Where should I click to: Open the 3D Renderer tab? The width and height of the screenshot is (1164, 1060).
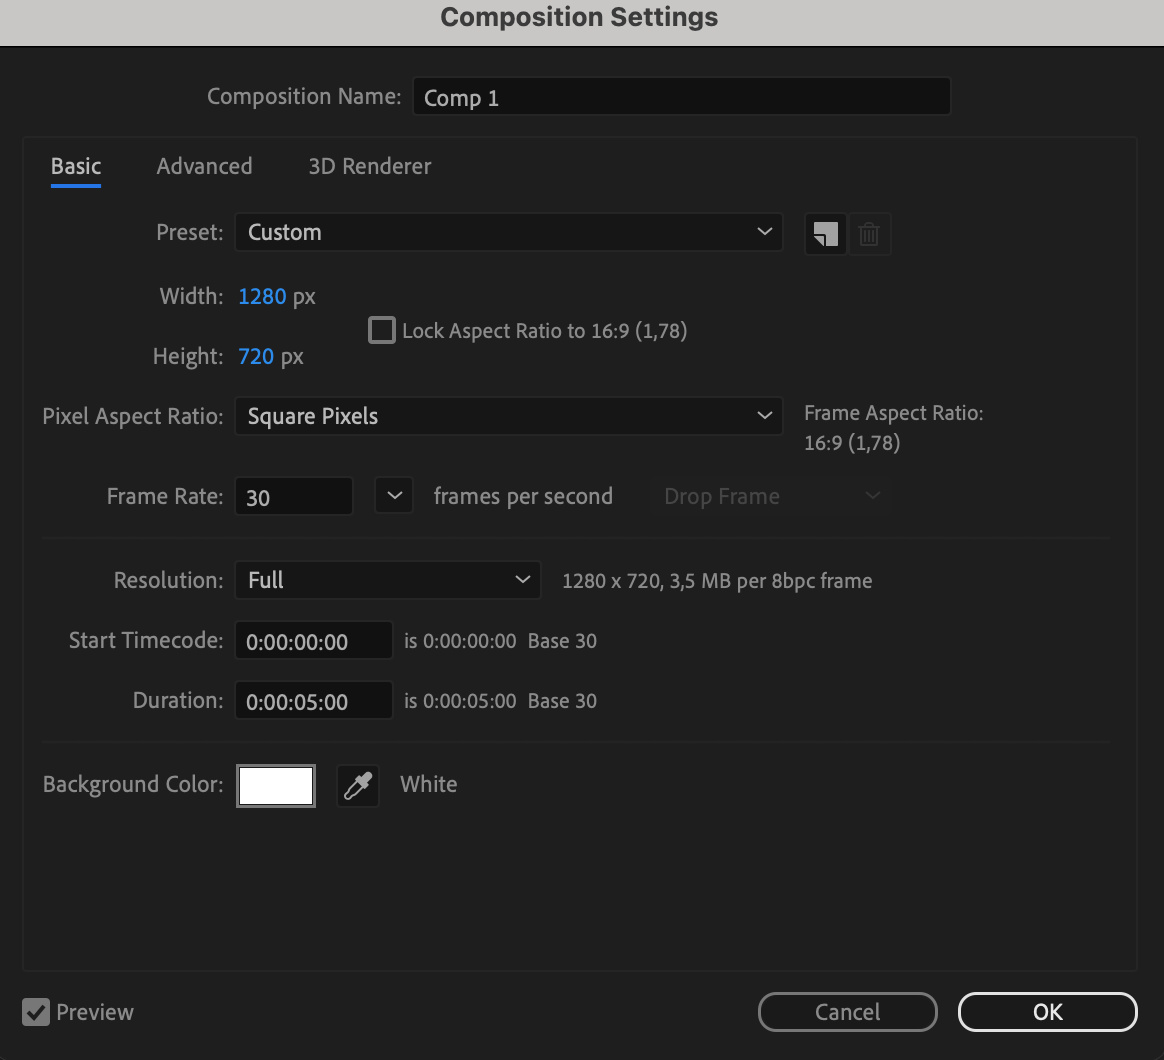tap(370, 166)
